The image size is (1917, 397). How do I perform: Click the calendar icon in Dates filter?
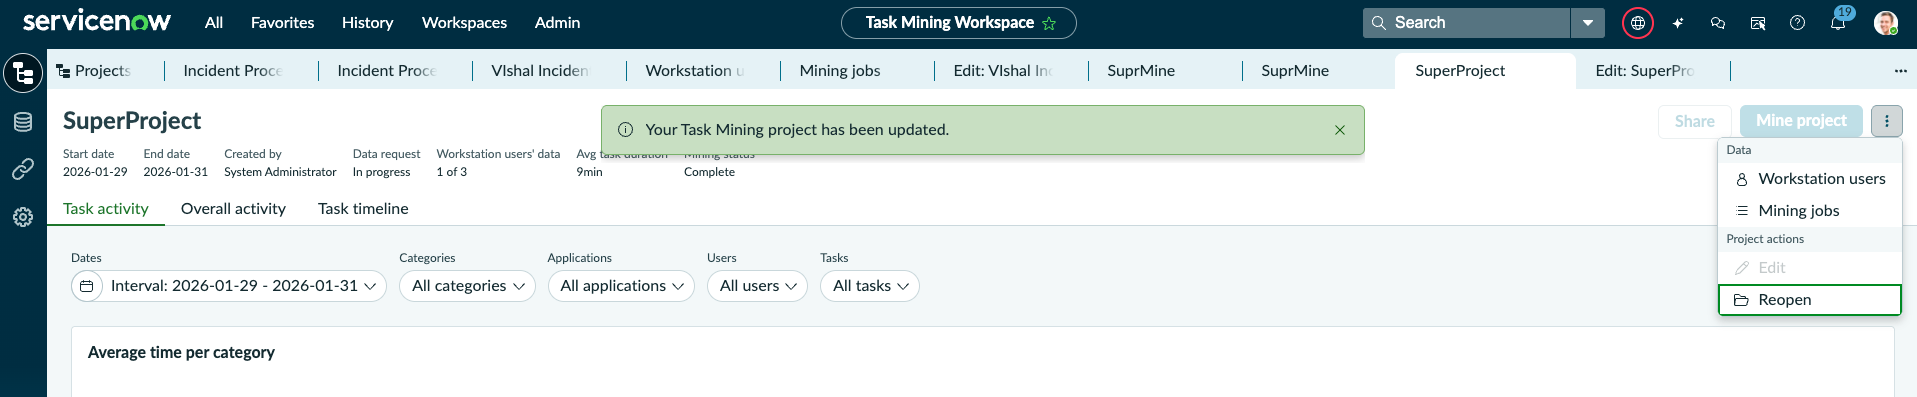tap(87, 286)
